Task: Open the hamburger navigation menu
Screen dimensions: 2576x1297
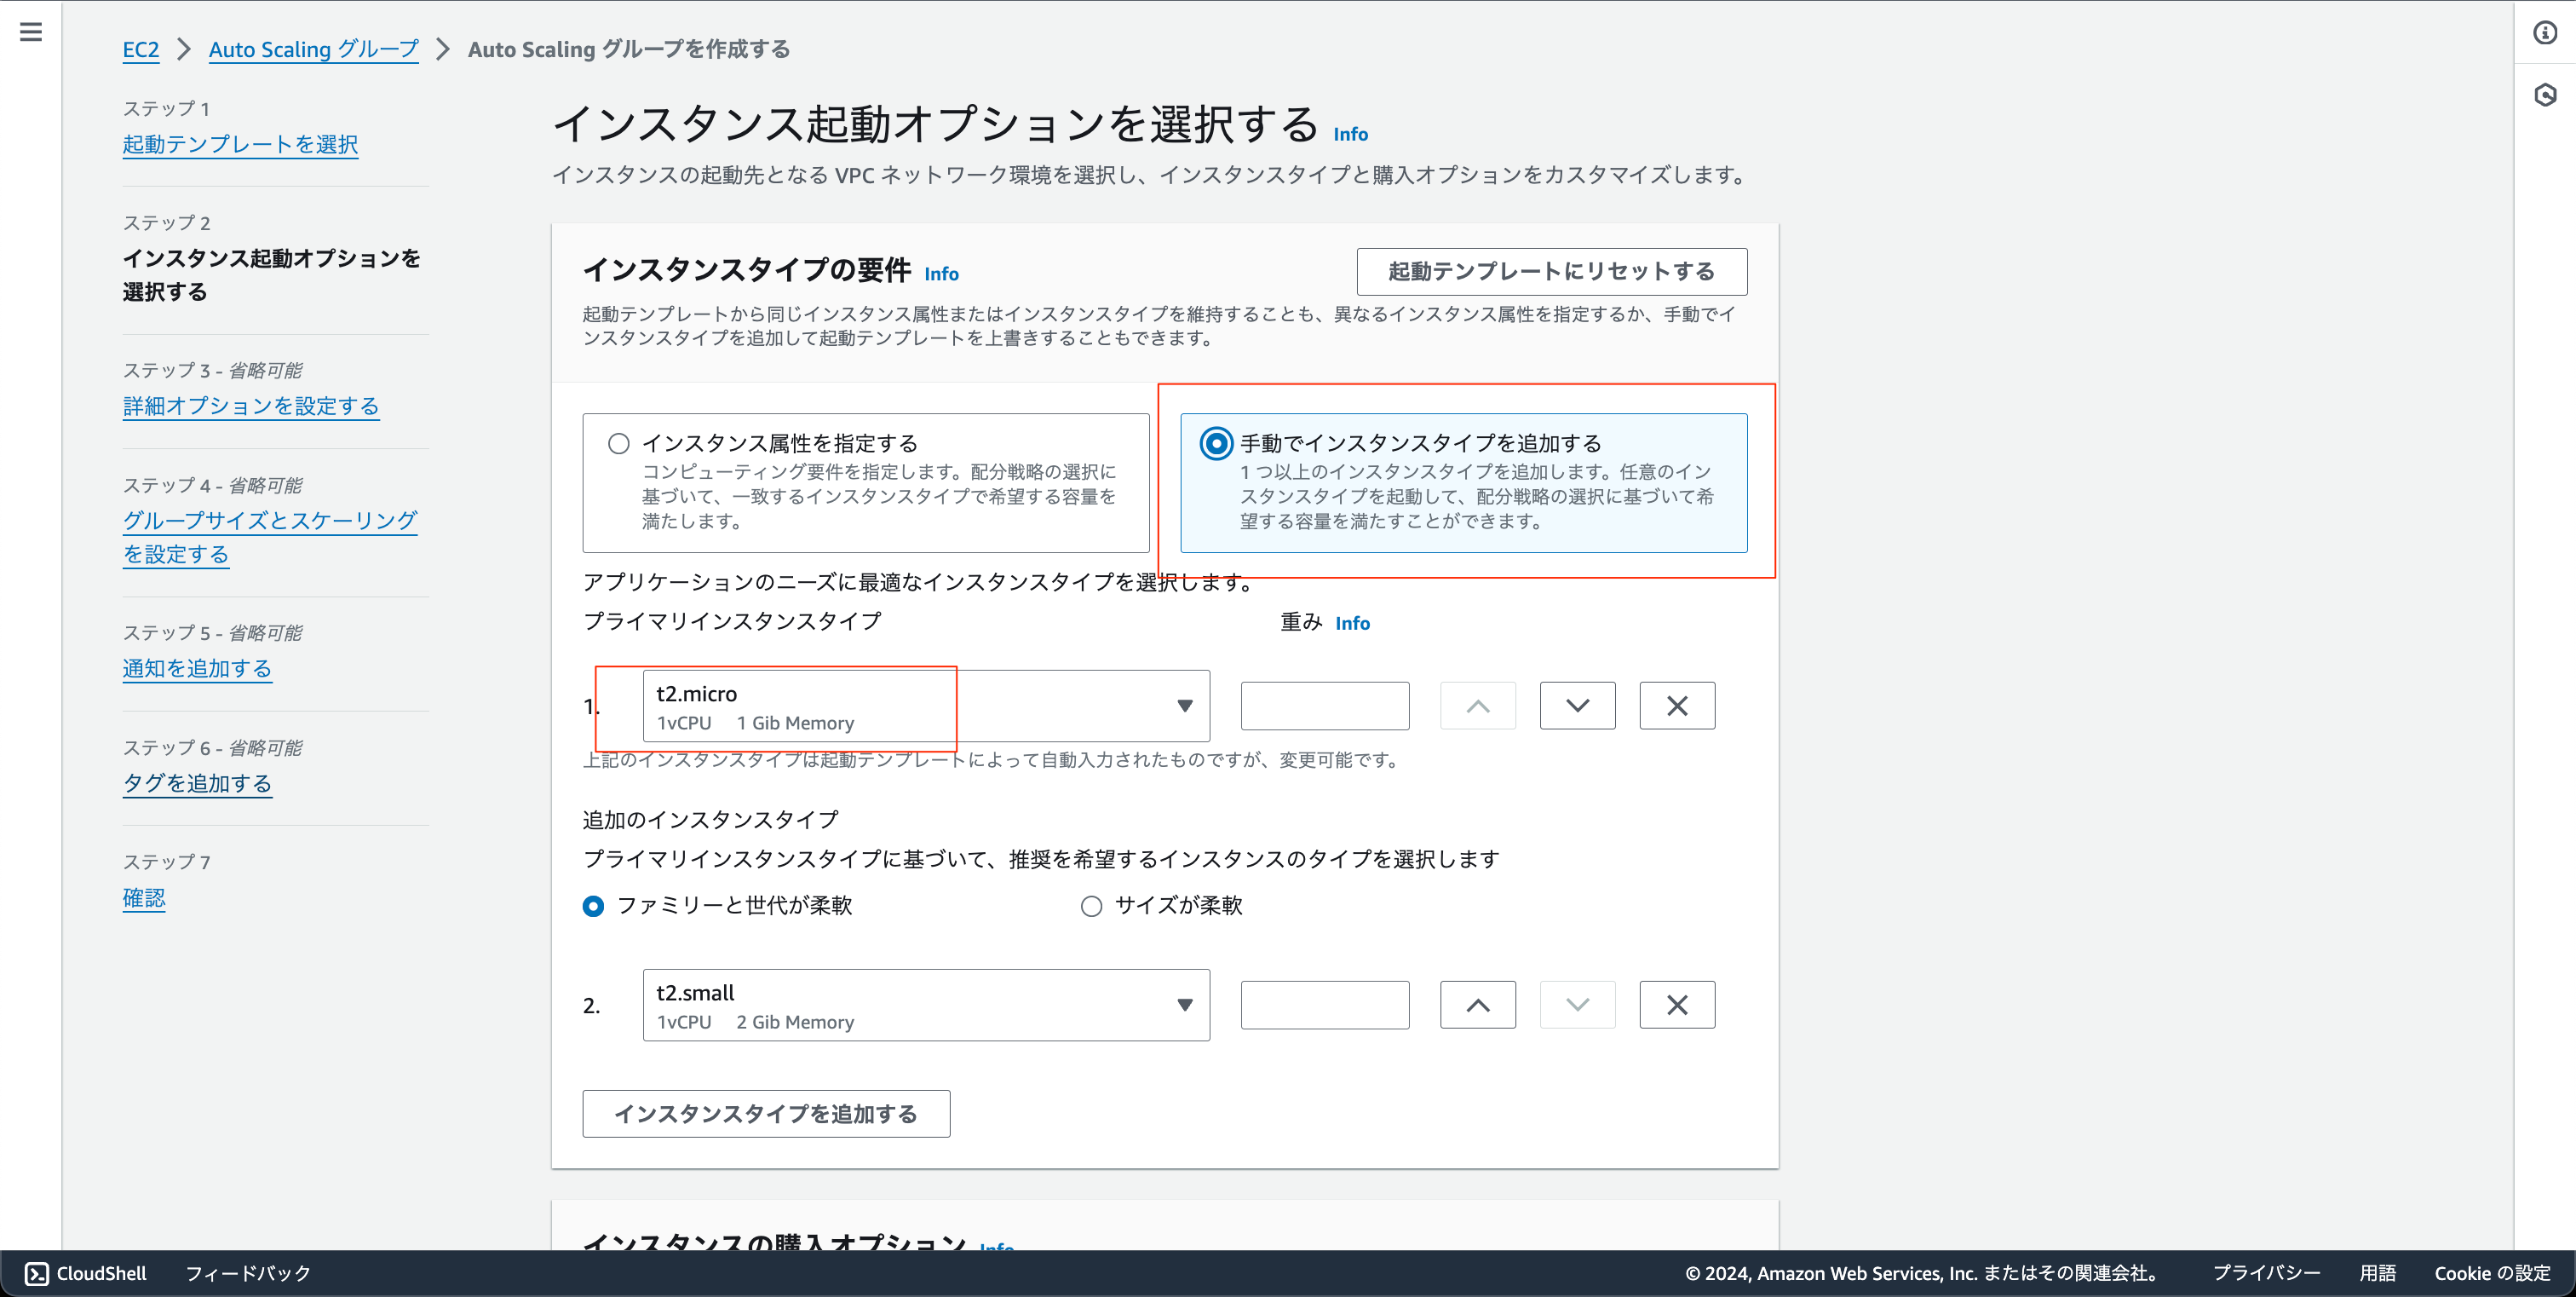Action: 31,31
